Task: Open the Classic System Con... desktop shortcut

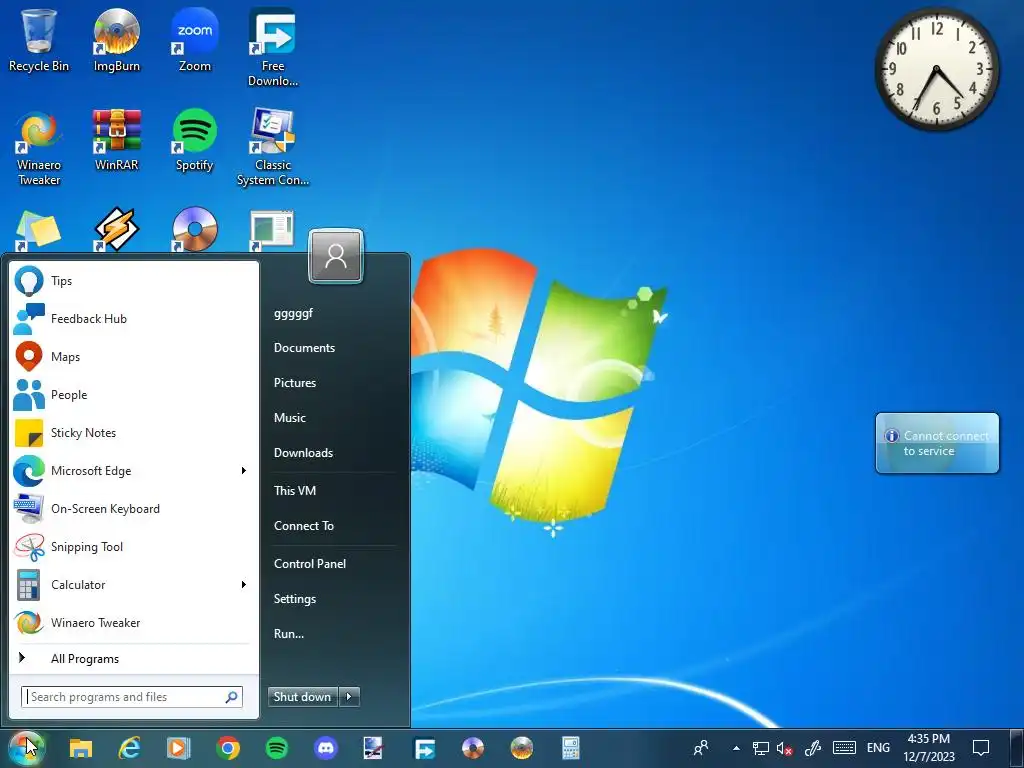Action: [x=272, y=148]
